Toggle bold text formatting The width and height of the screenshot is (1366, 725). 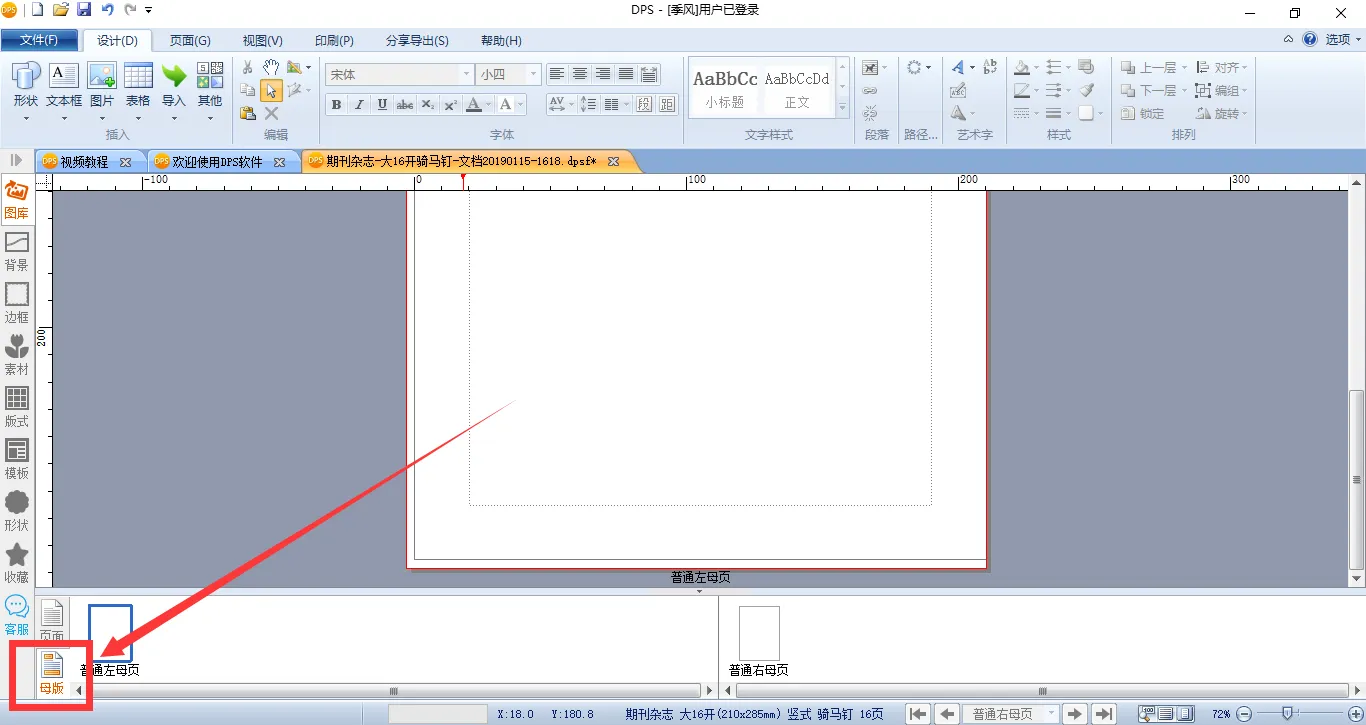tap(336, 104)
